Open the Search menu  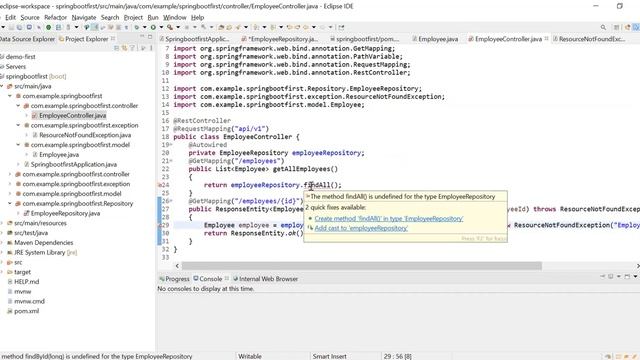(x=110, y=18)
